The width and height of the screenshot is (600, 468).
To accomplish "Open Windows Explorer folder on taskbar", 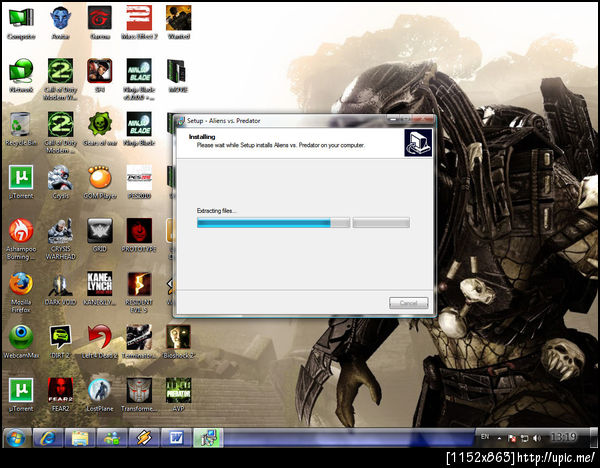I will coord(80,438).
